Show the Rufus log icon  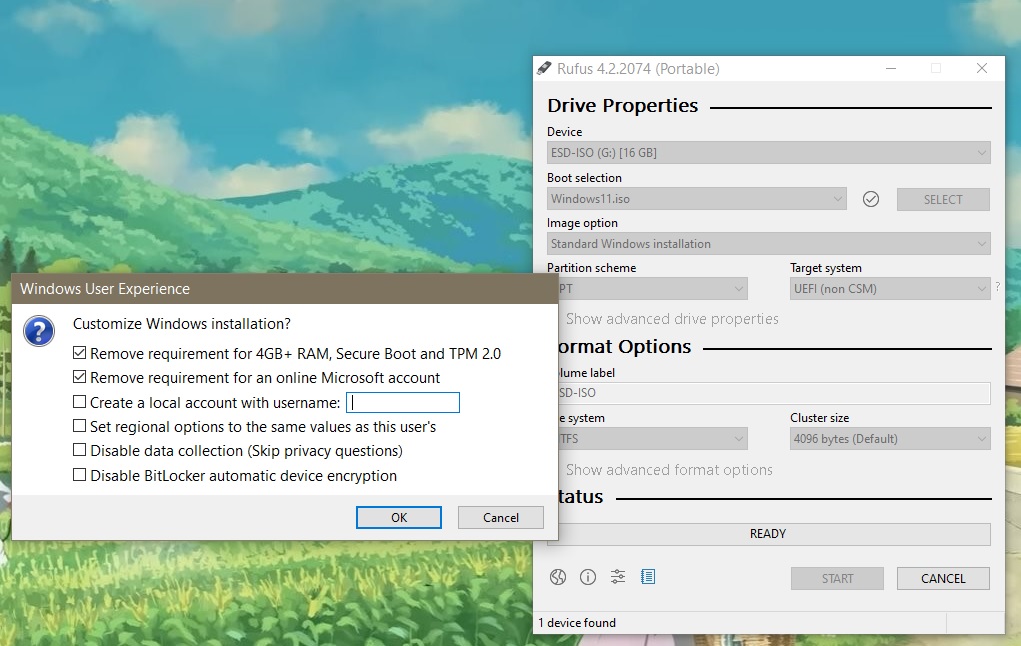coord(648,577)
